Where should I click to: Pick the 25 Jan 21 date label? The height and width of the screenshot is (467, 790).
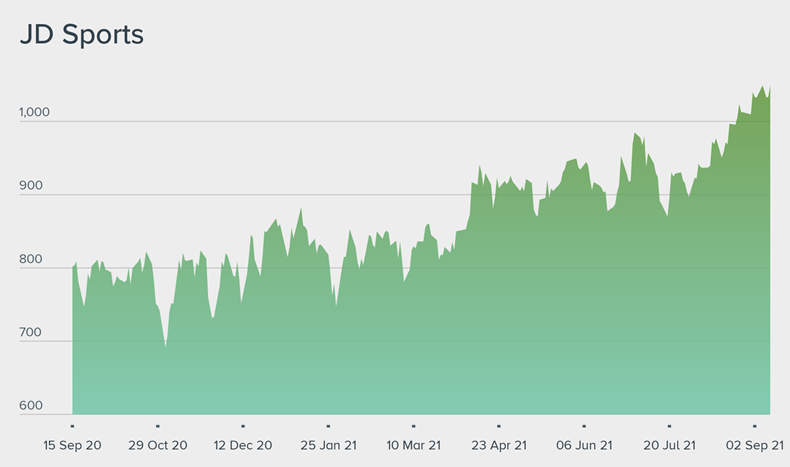tap(328, 444)
